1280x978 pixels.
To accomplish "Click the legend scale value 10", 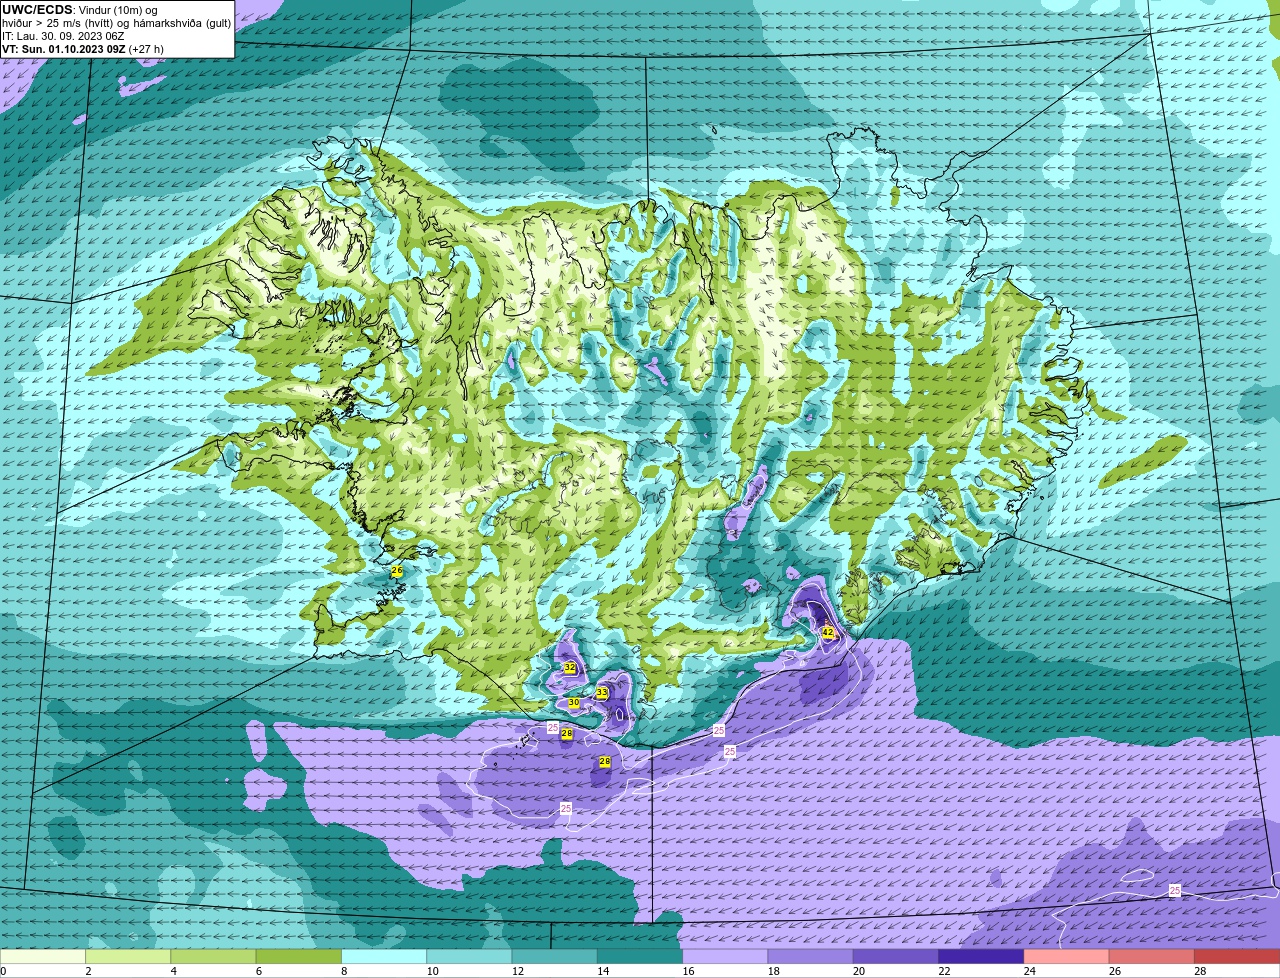I will click(x=432, y=971).
